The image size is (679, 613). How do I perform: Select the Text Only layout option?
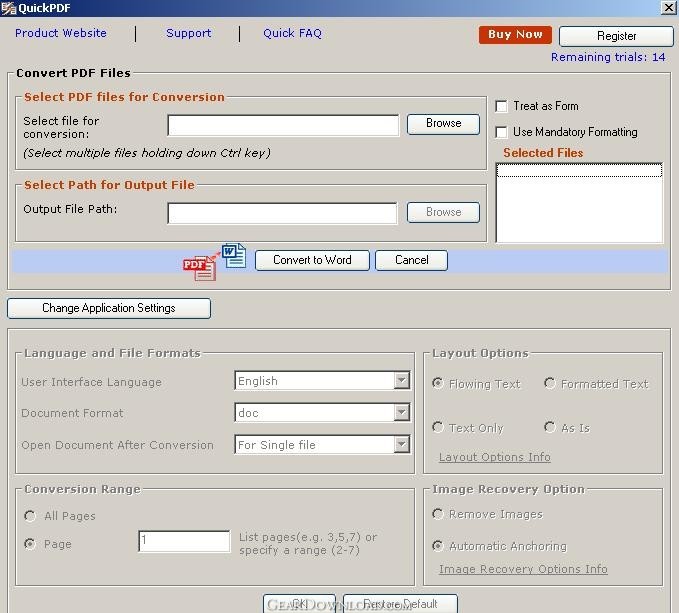click(x=438, y=428)
